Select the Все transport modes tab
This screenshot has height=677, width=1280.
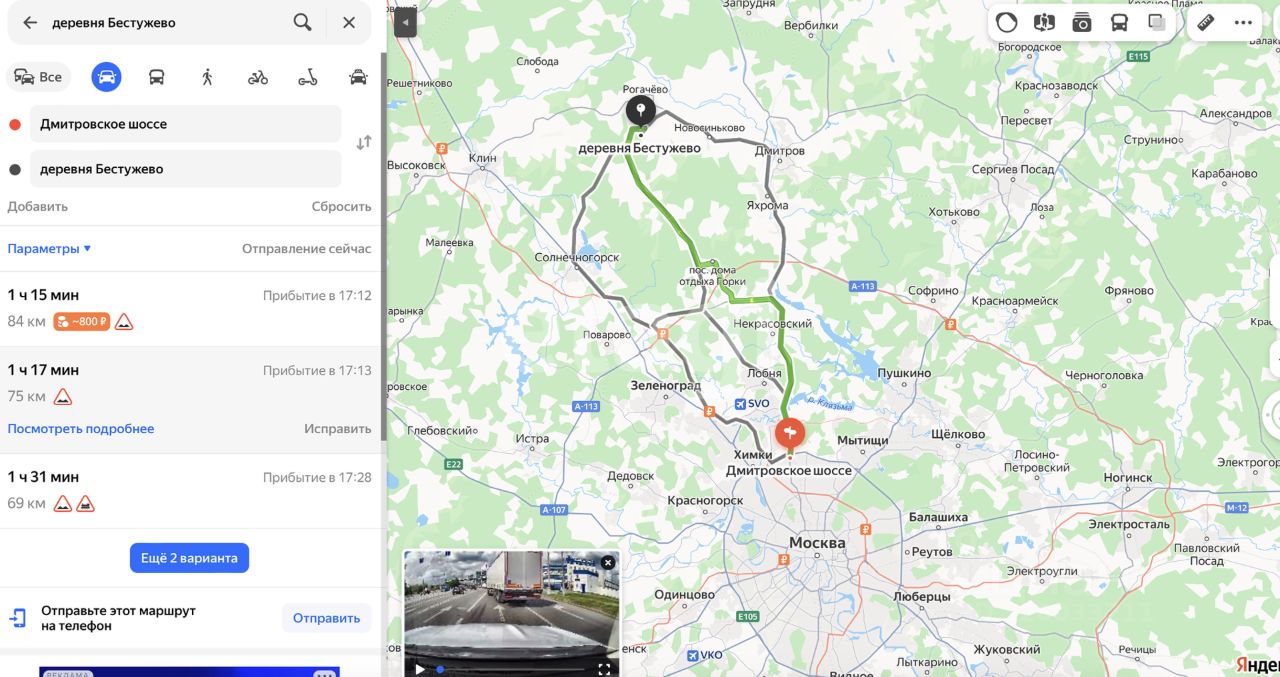39,77
